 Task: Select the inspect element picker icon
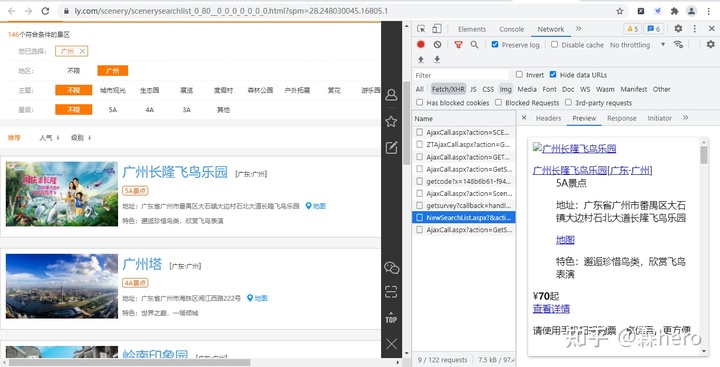pos(421,28)
